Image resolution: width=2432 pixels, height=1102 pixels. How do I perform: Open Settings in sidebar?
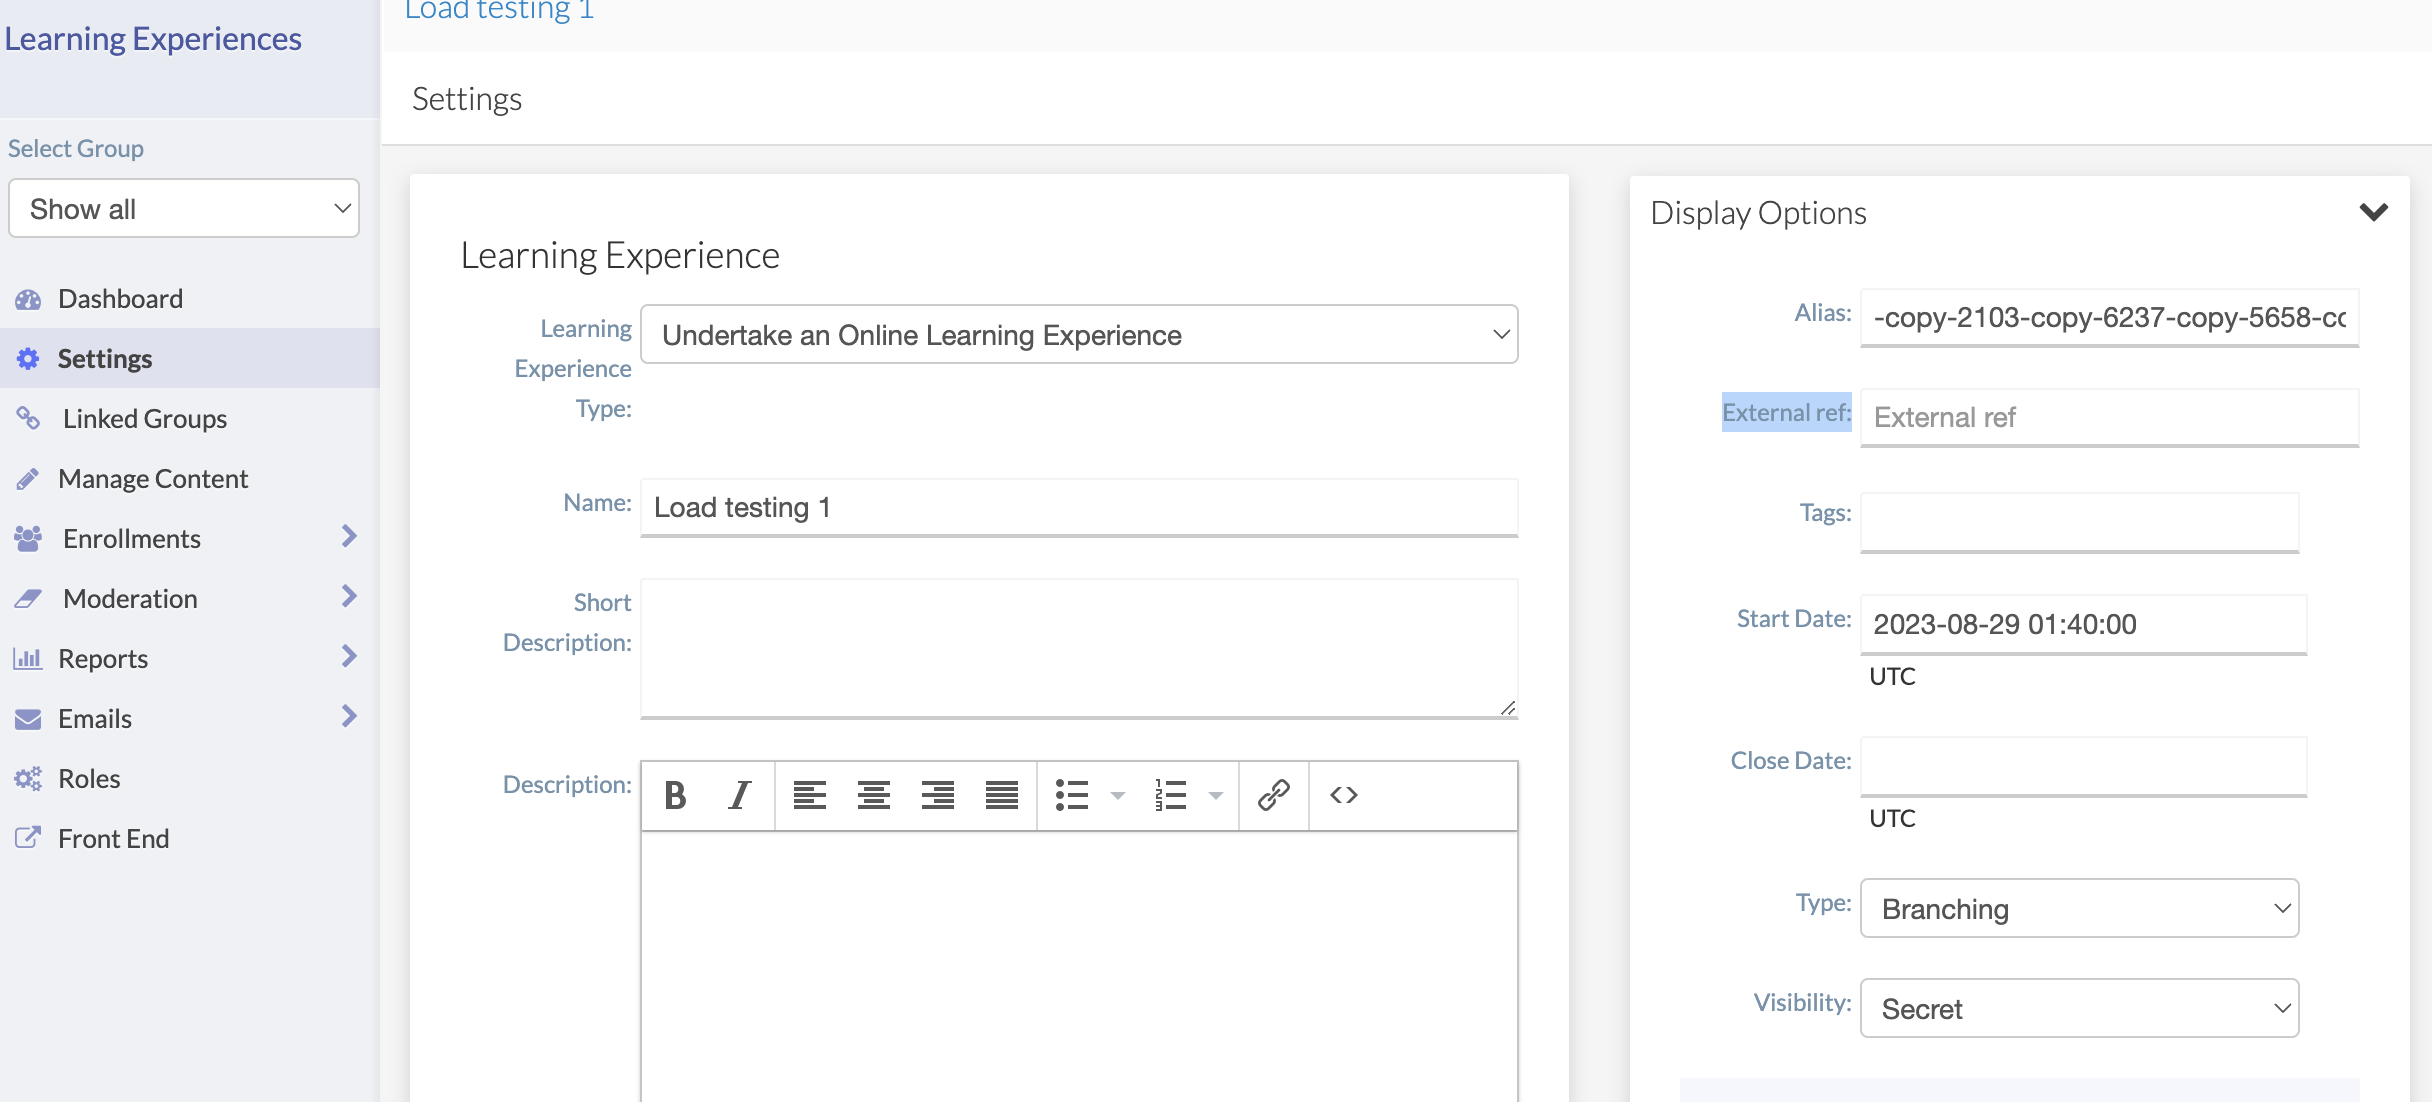(x=105, y=359)
